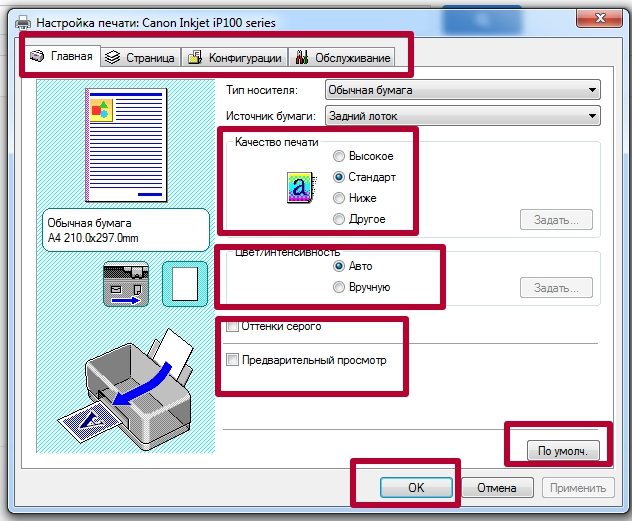Viewport: 632px width, 521px height.
Task: Click the rear tray paper source icon
Action: 125,282
